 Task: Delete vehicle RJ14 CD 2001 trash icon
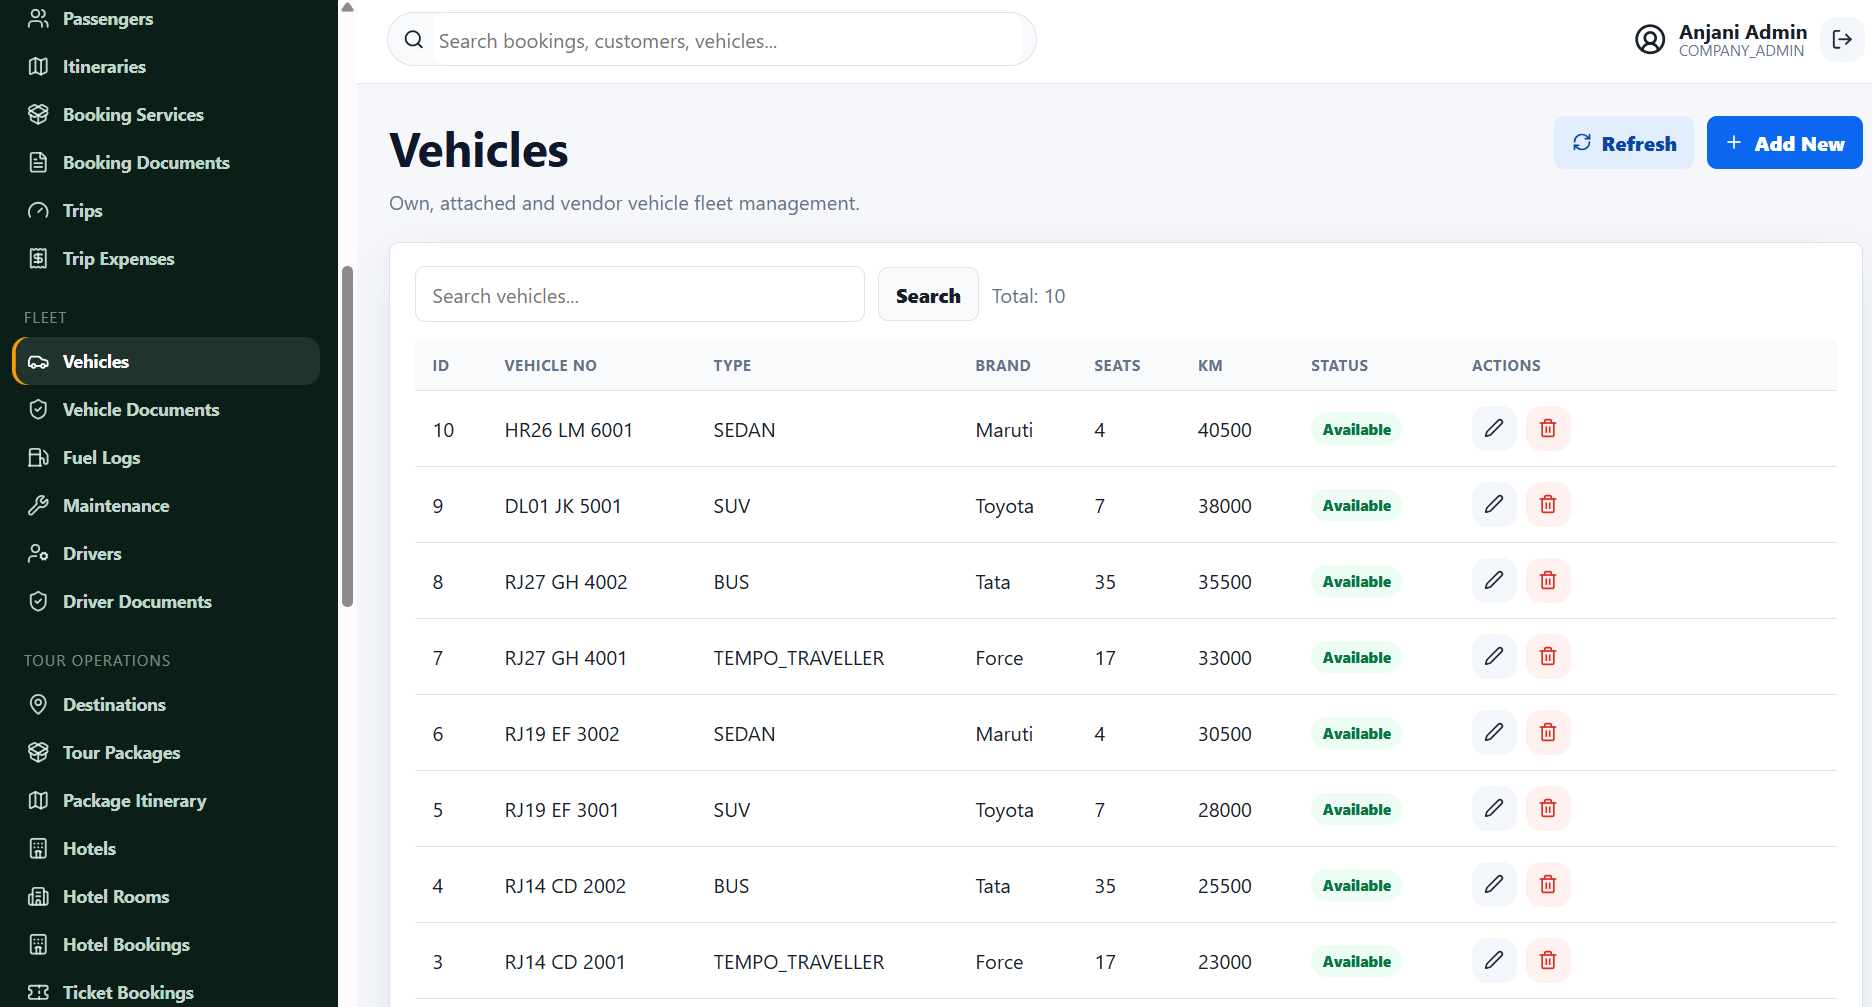[1548, 961]
